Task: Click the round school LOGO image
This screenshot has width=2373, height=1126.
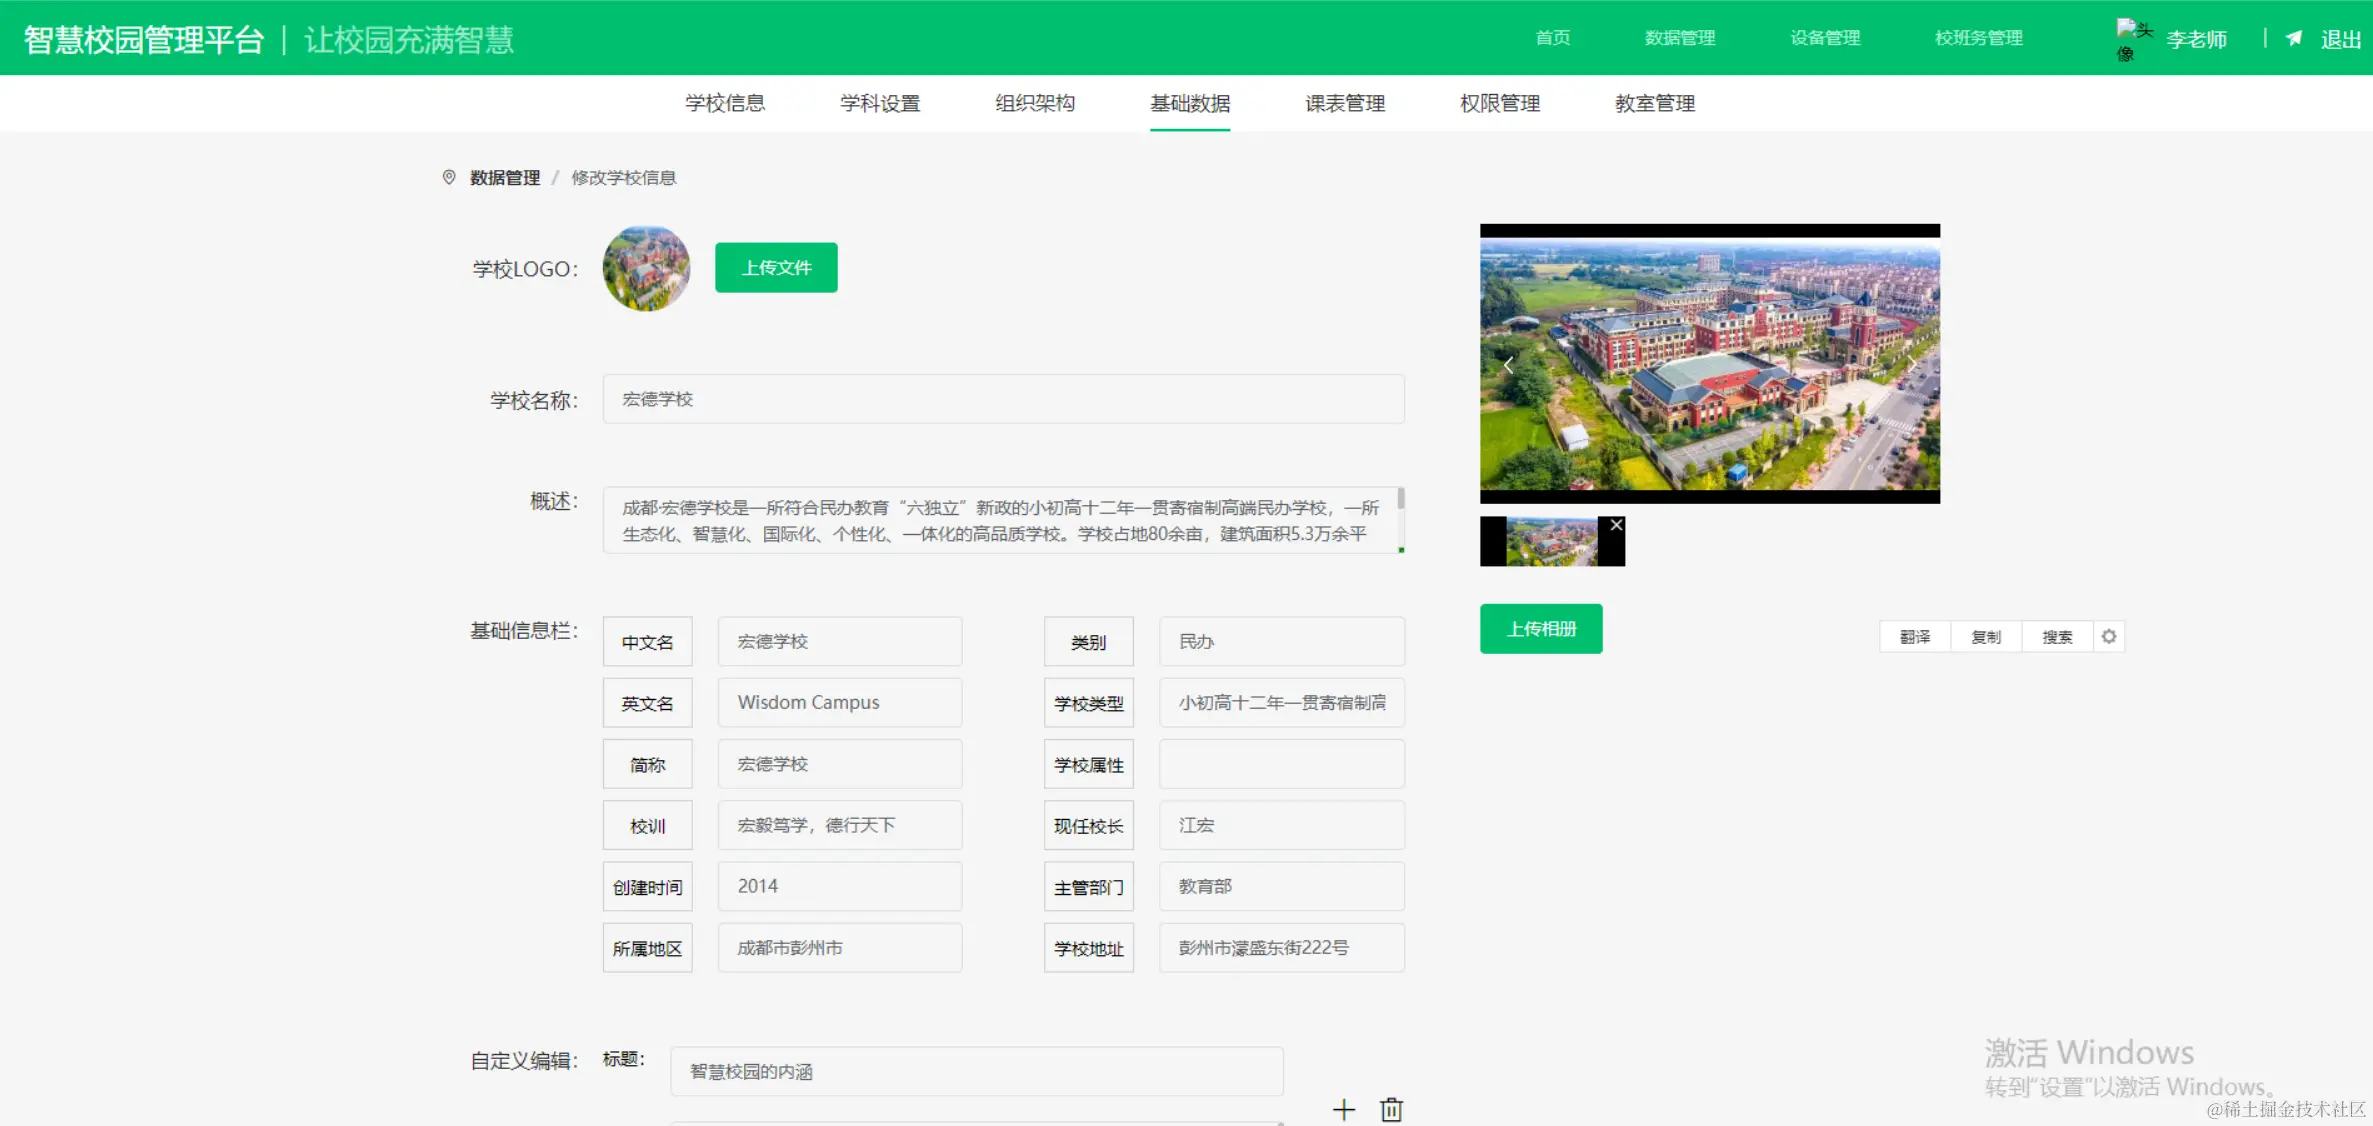Action: [646, 268]
